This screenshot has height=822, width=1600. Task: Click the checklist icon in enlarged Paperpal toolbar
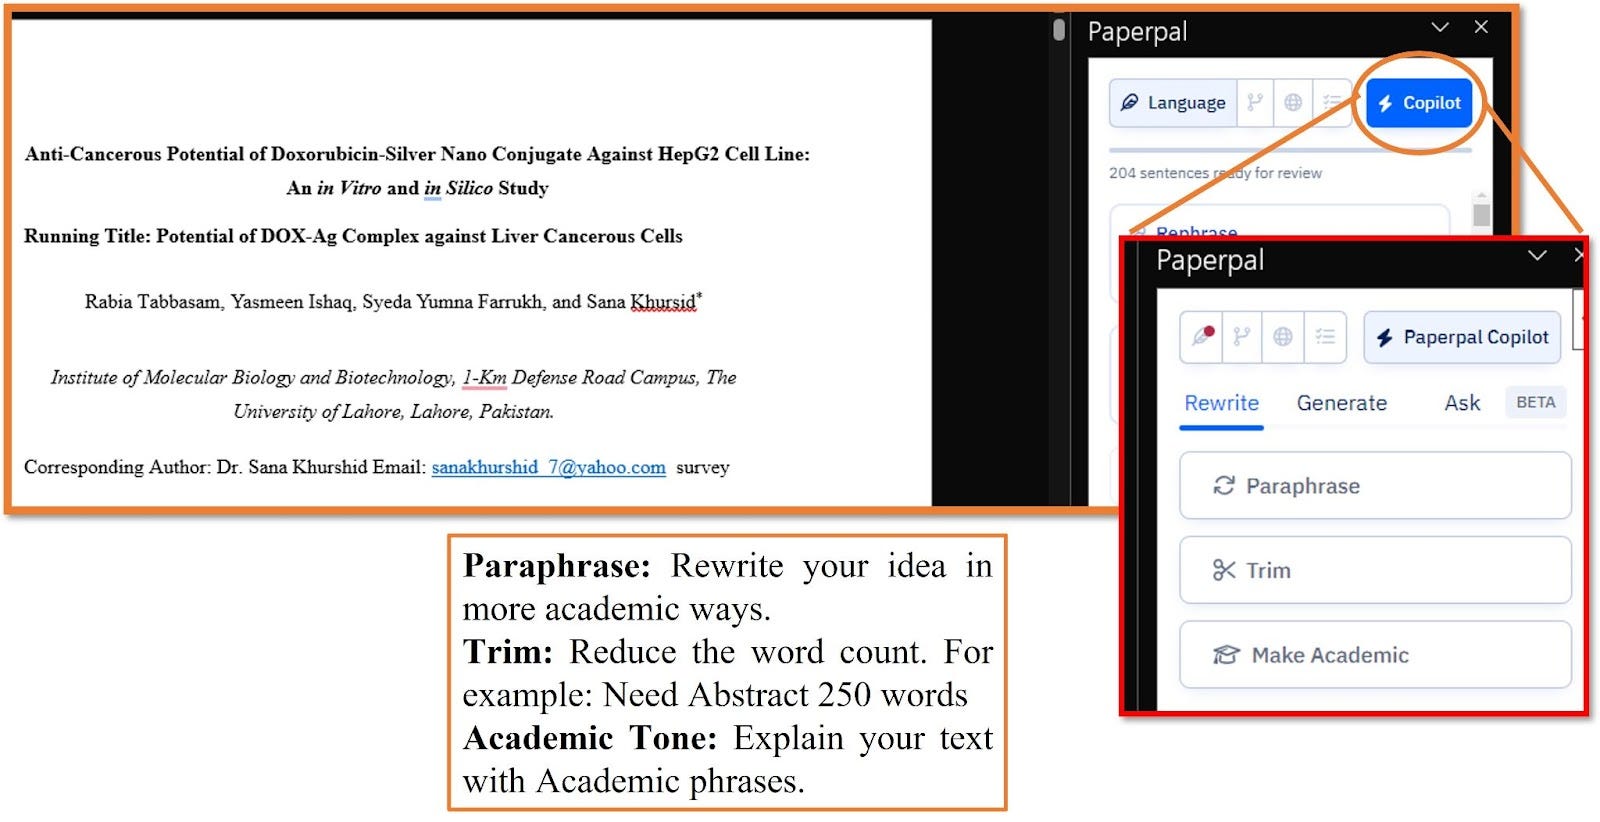1325,336
